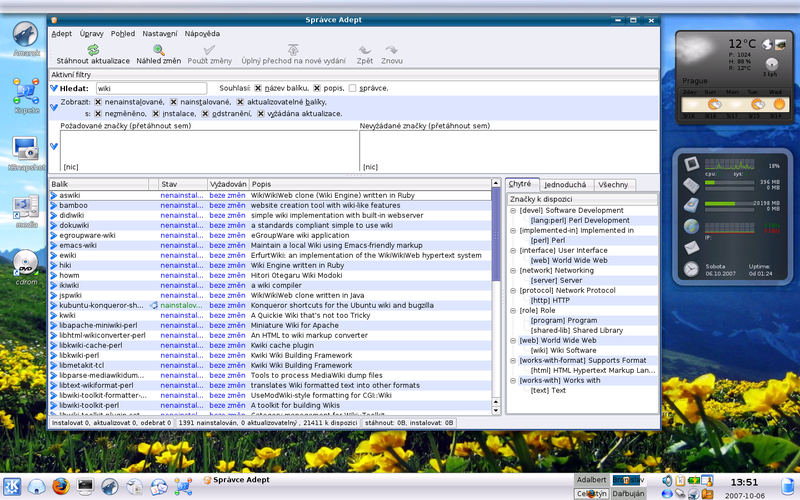Collapse the tags filter chevron
The image size is (800, 500).
[54, 146]
